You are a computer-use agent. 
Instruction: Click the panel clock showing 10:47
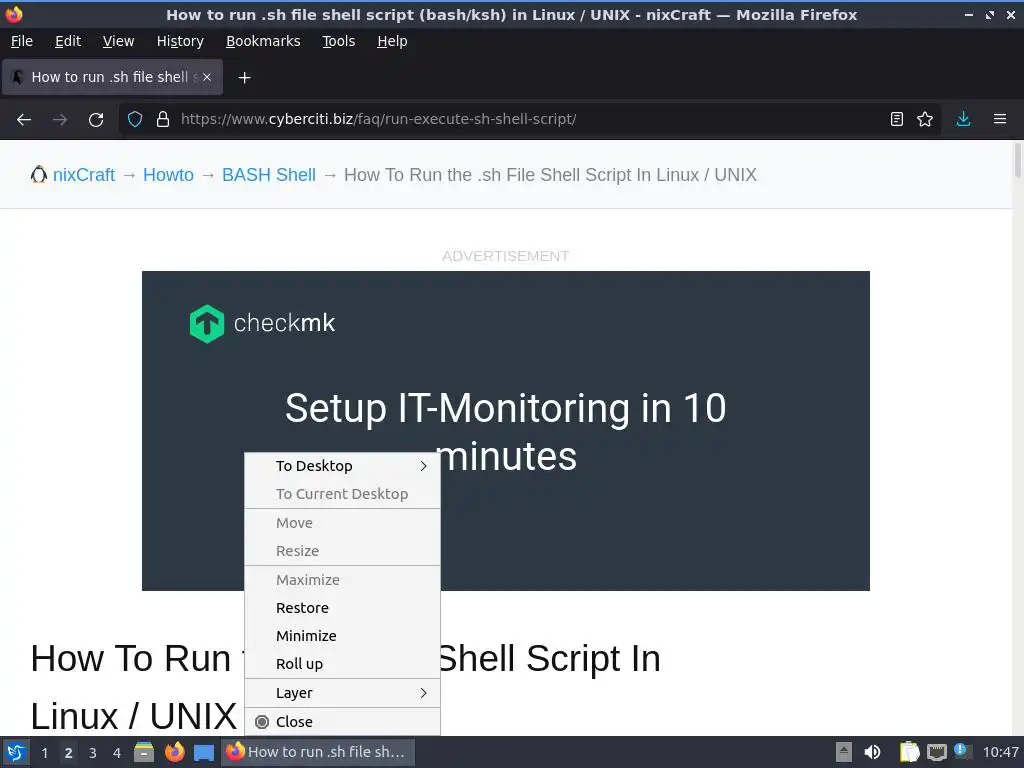click(x=1000, y=752)
